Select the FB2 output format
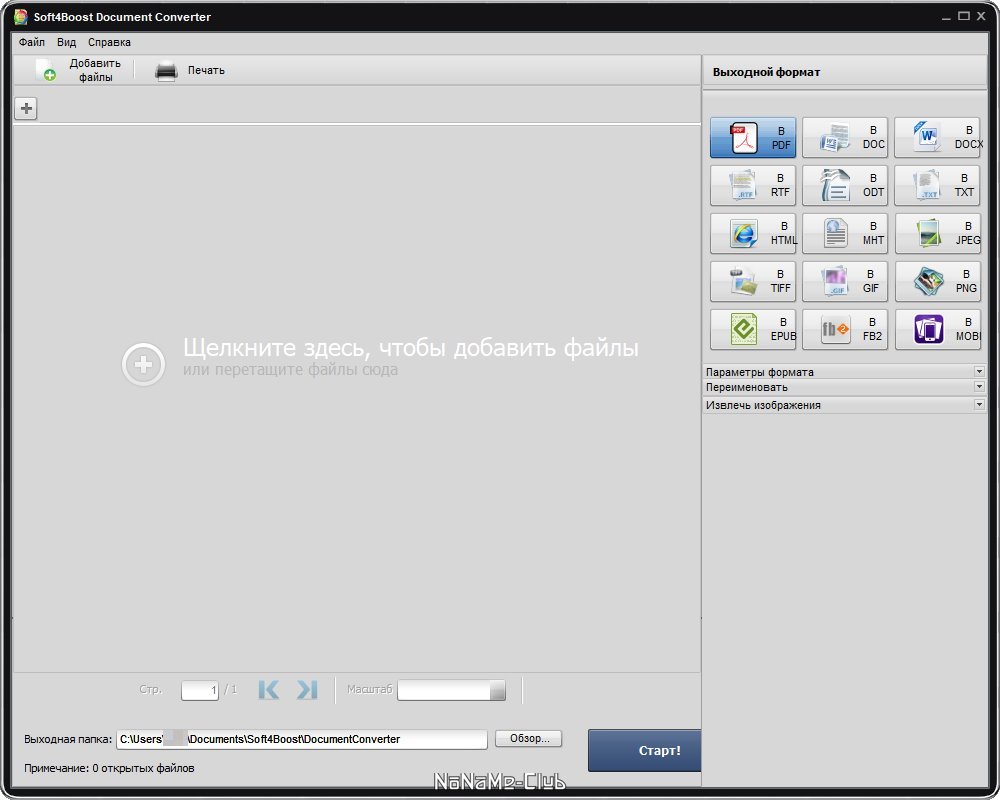1000x800 pixels. (844, 330)
